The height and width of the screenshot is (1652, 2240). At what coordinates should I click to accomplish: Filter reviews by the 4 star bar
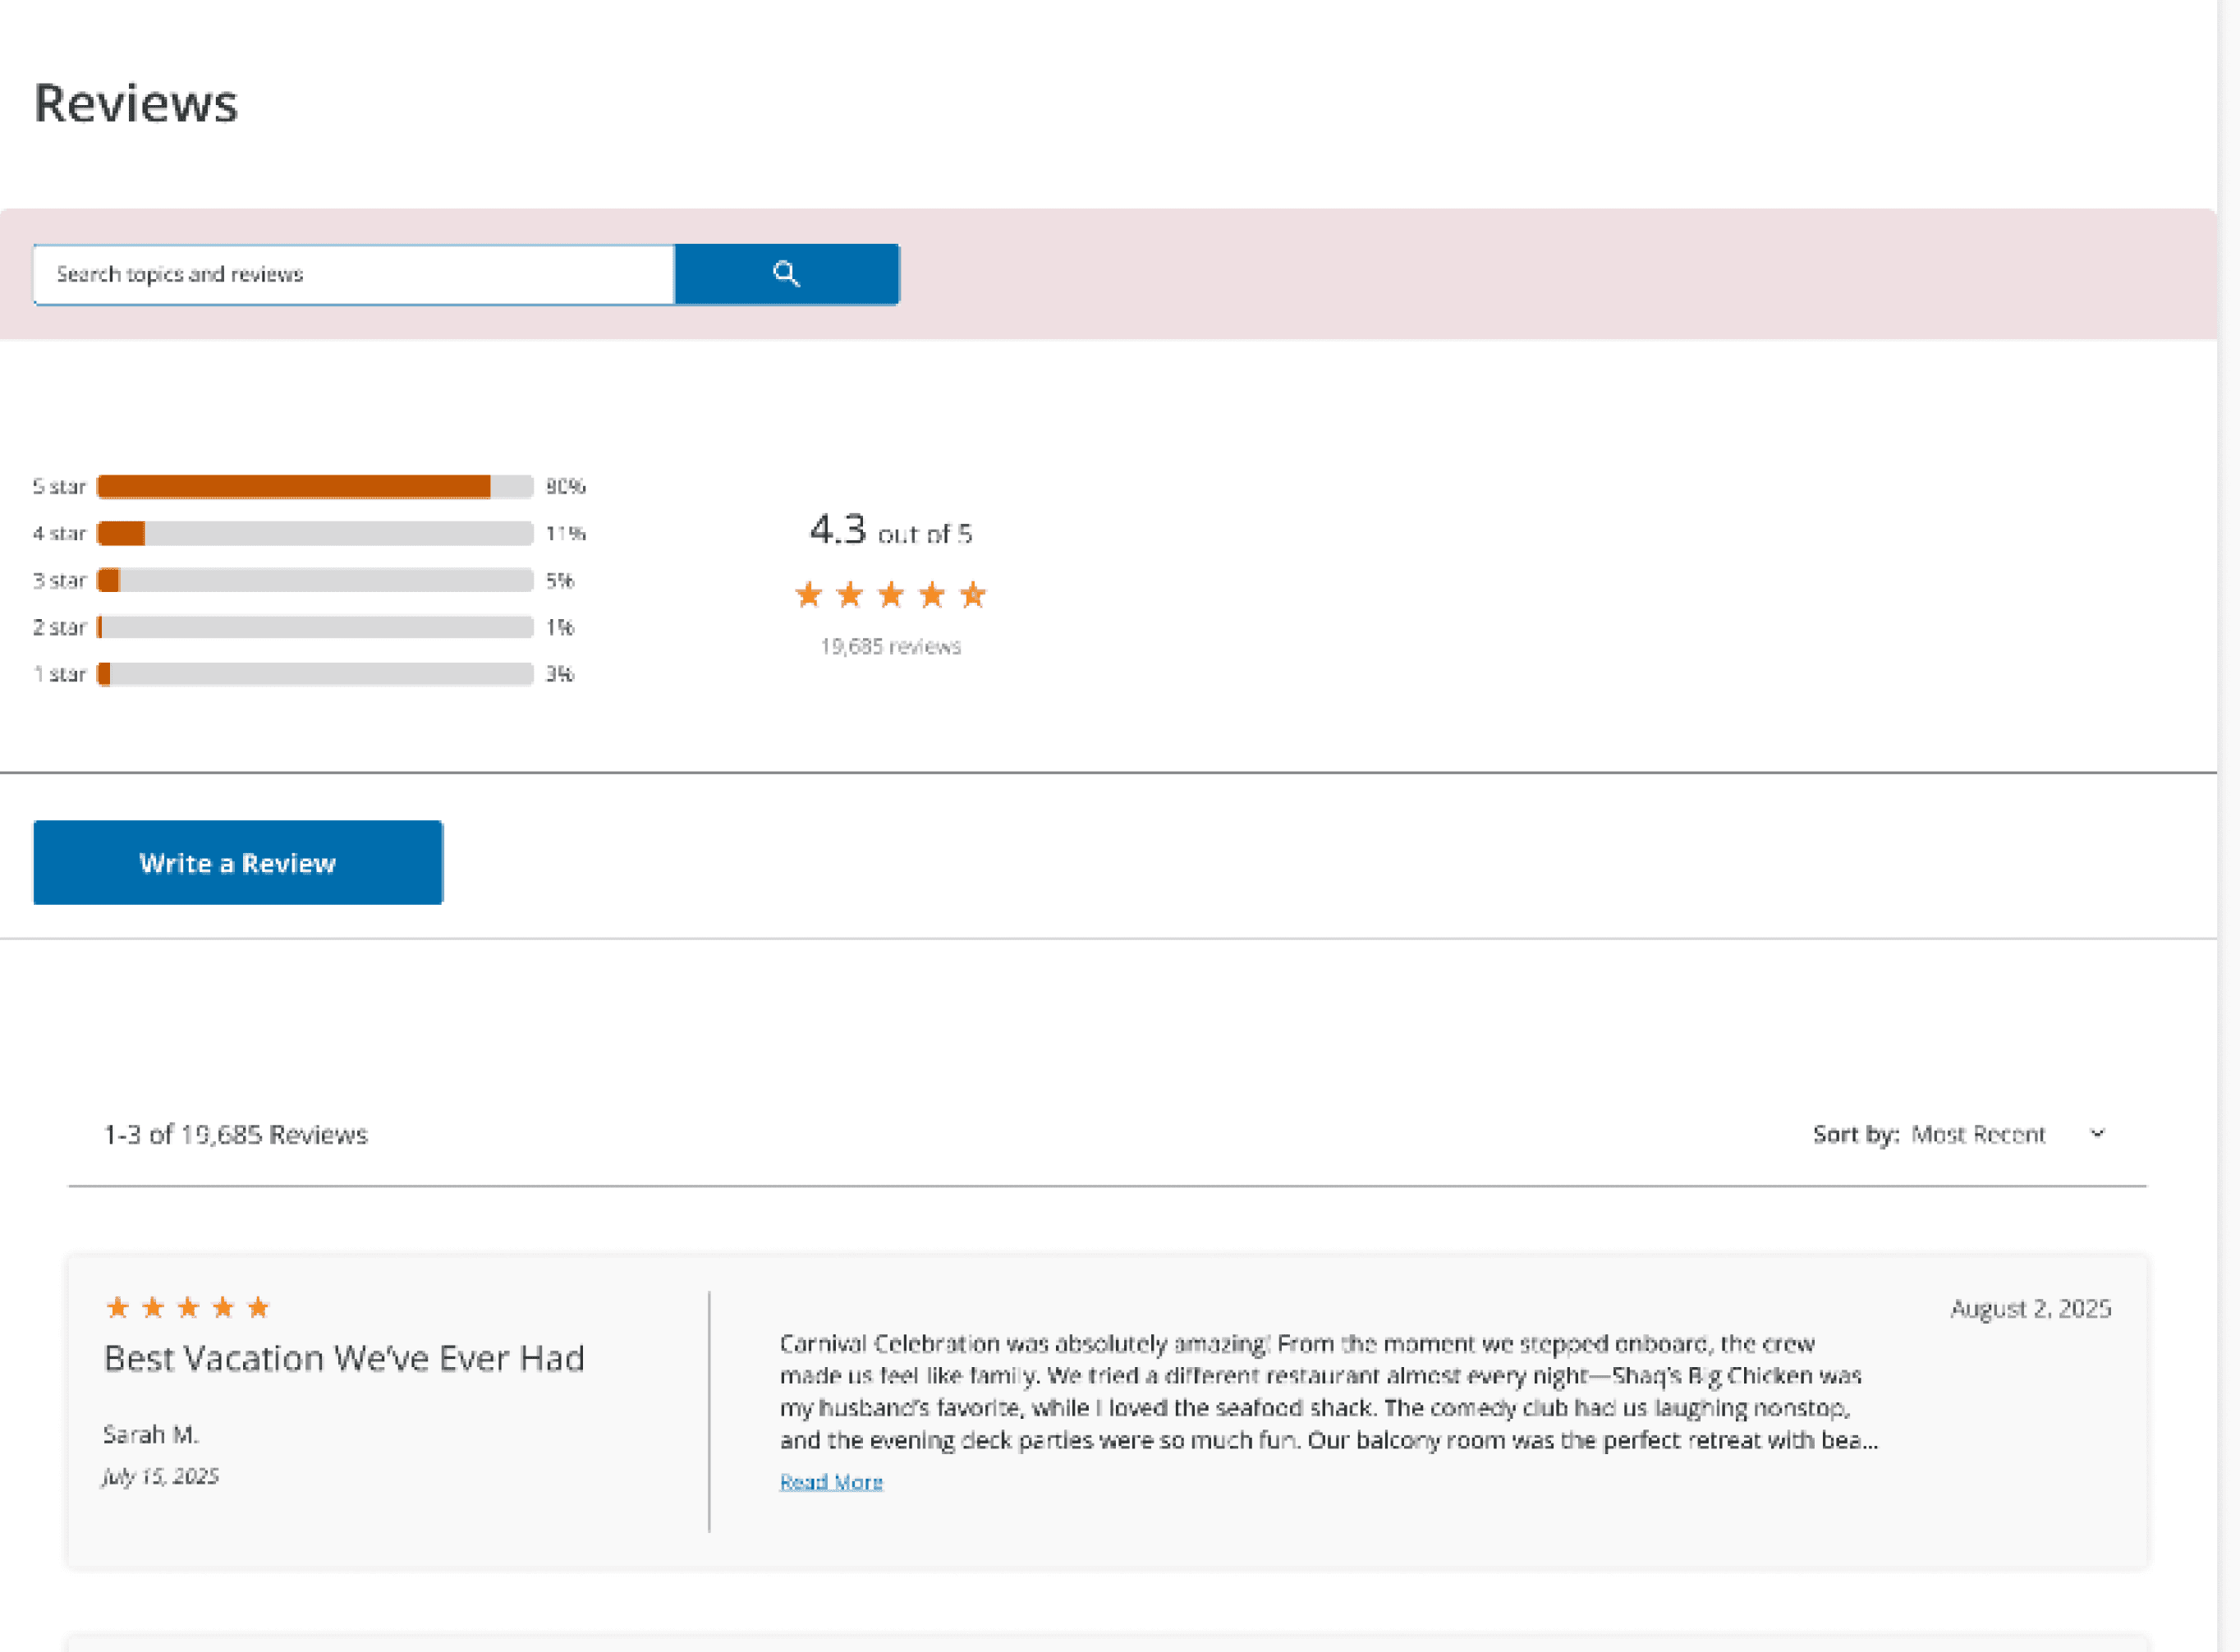314,534
